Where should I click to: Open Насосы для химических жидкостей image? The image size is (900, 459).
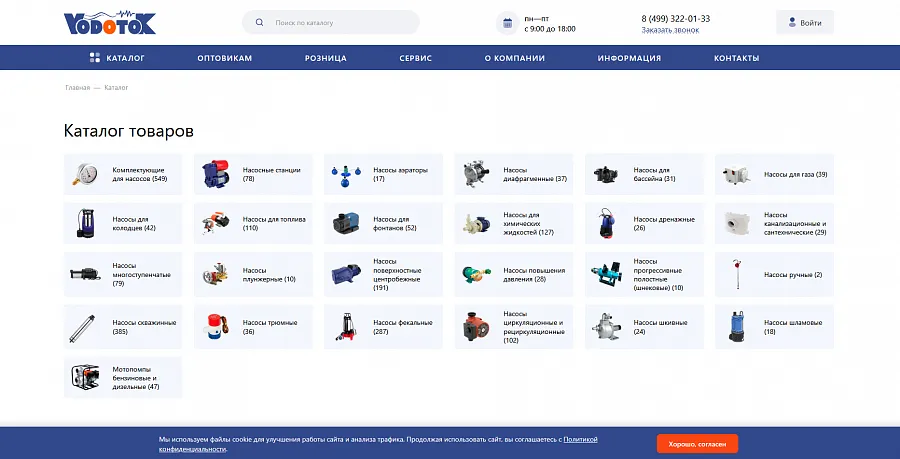pyautogui.click(x=476, y=223)
